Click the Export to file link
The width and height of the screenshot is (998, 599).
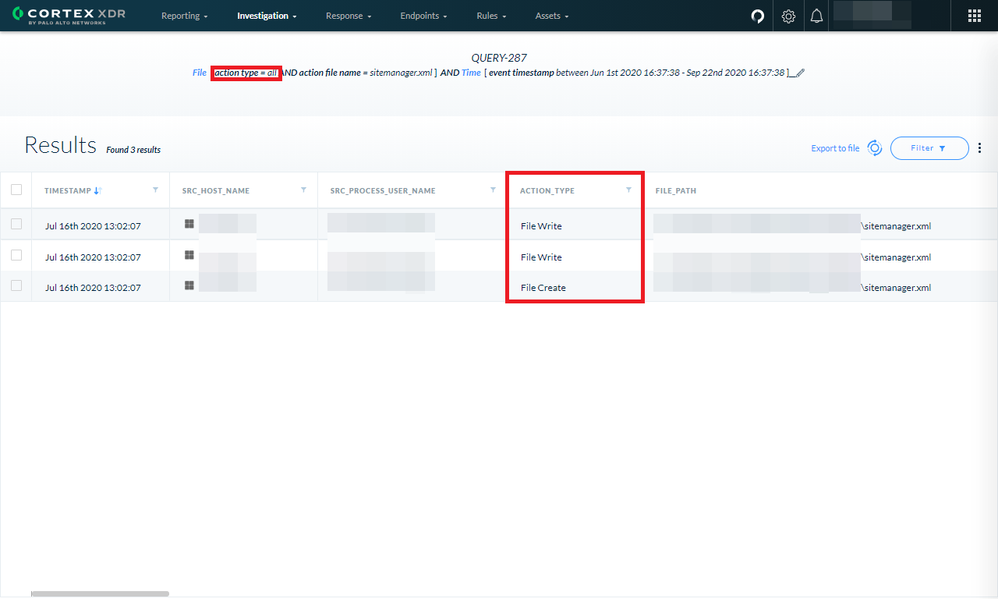click(835, 148)
